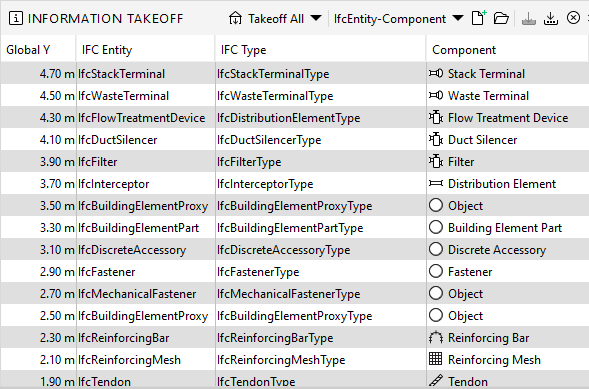Screen dimensions: 589x389
Task: Click the active export download icon
Action: tap(551, 18)
